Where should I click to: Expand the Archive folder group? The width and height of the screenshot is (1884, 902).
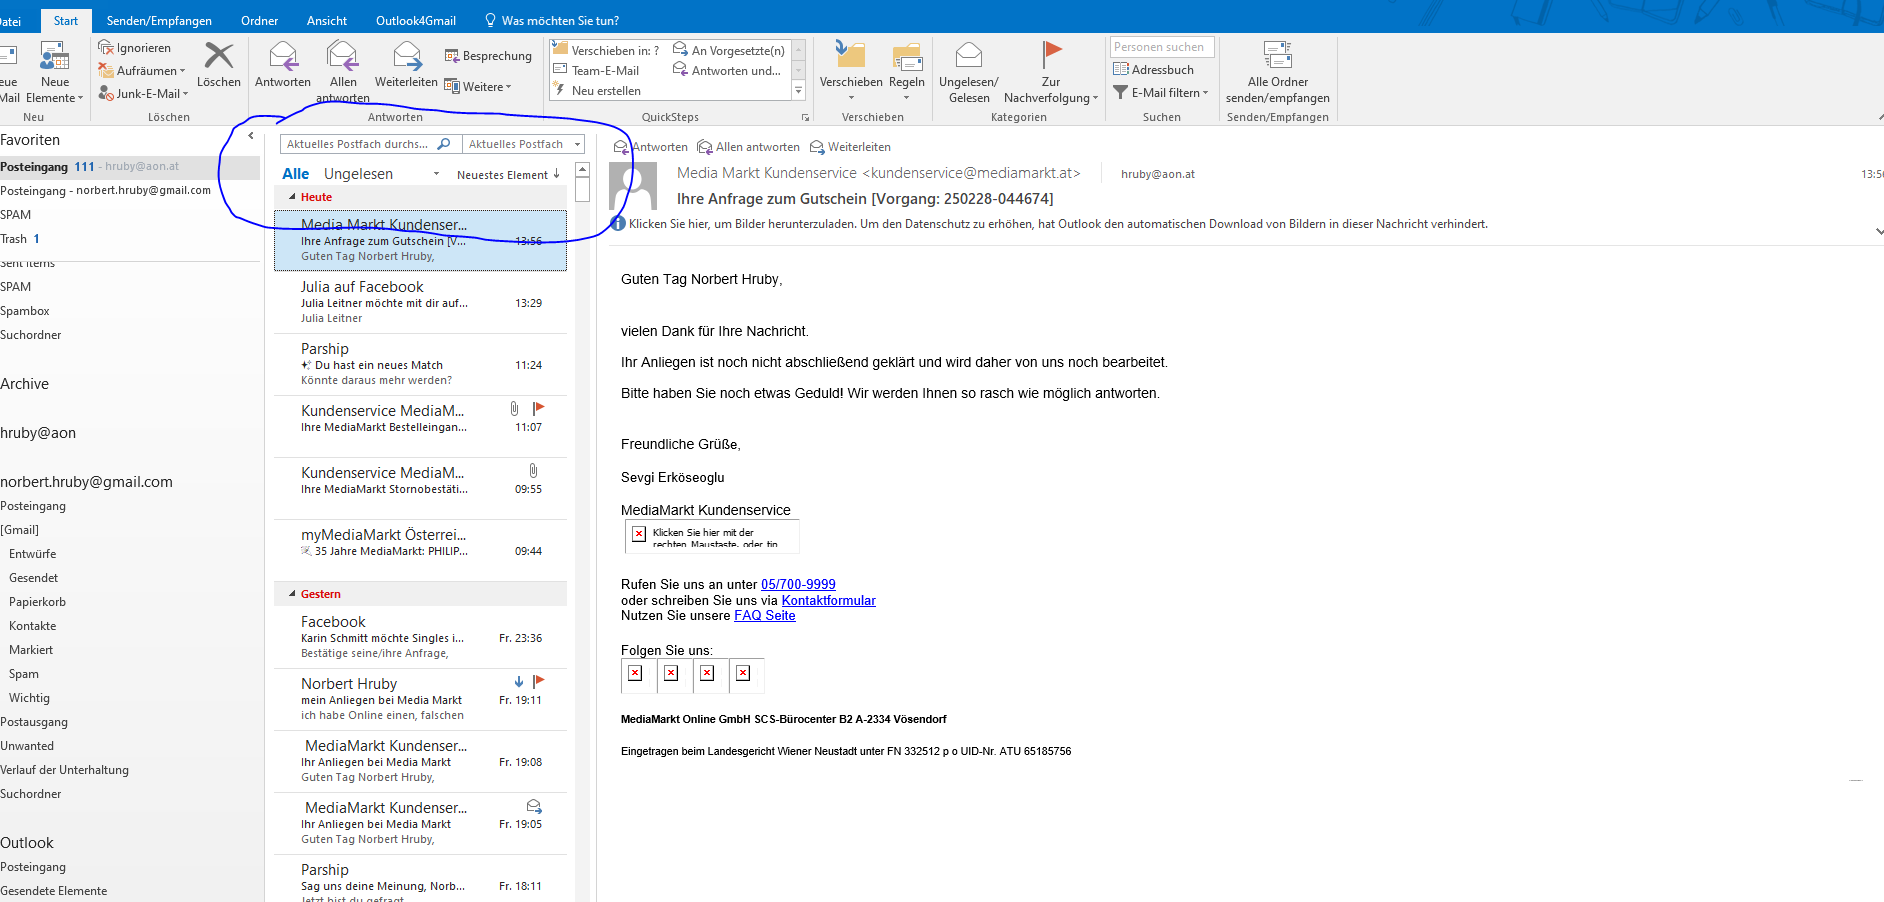(x=25, y=384)
